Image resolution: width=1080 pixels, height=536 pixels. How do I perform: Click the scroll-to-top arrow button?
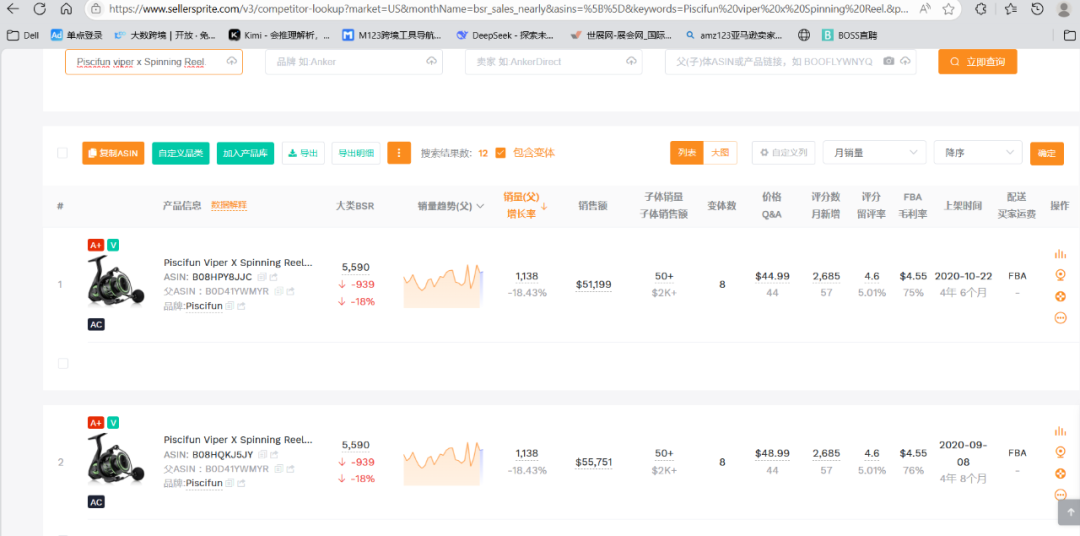(1068, 511)
